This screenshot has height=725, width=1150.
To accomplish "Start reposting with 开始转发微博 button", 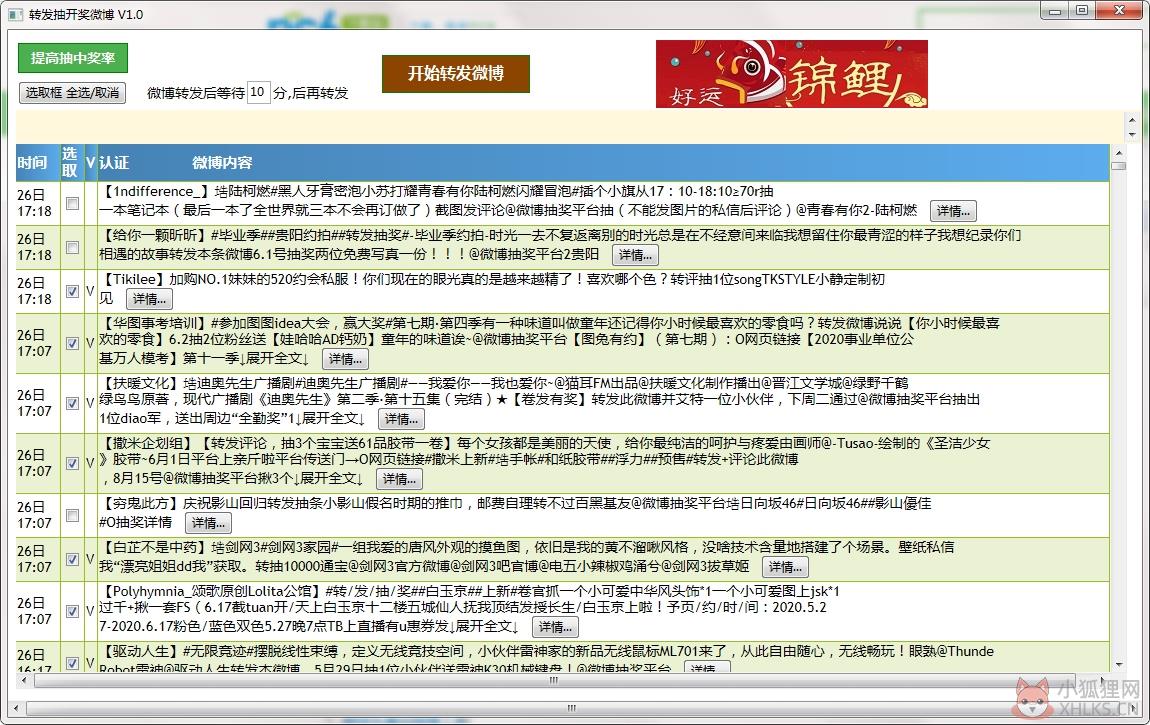I will pyautogui.click(x=455, y=73).
